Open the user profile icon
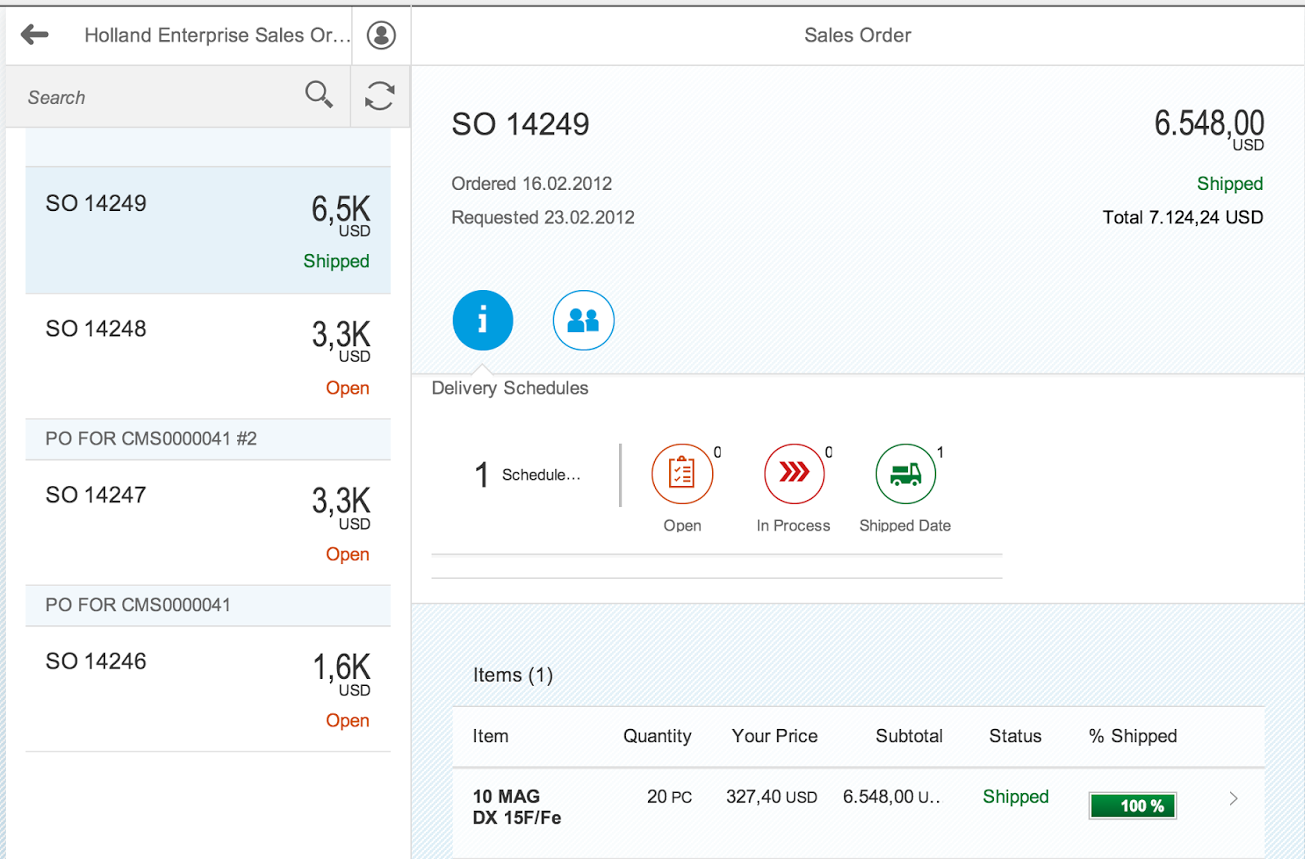Screen dimensions: 1305x859 tap(381, 35)
